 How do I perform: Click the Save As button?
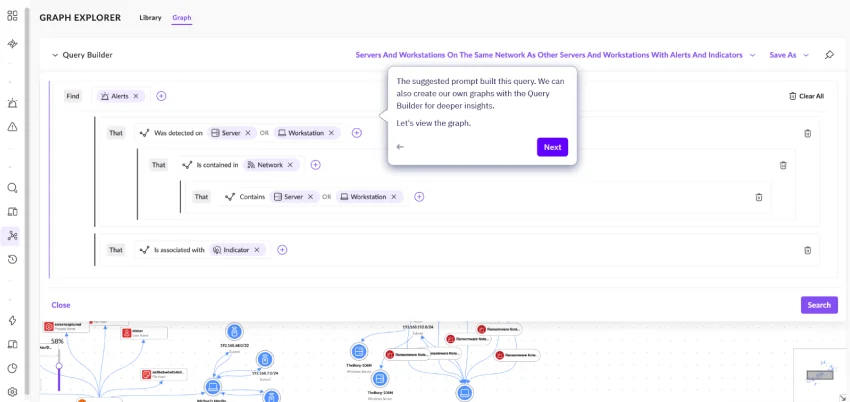(x=783, y=55)
